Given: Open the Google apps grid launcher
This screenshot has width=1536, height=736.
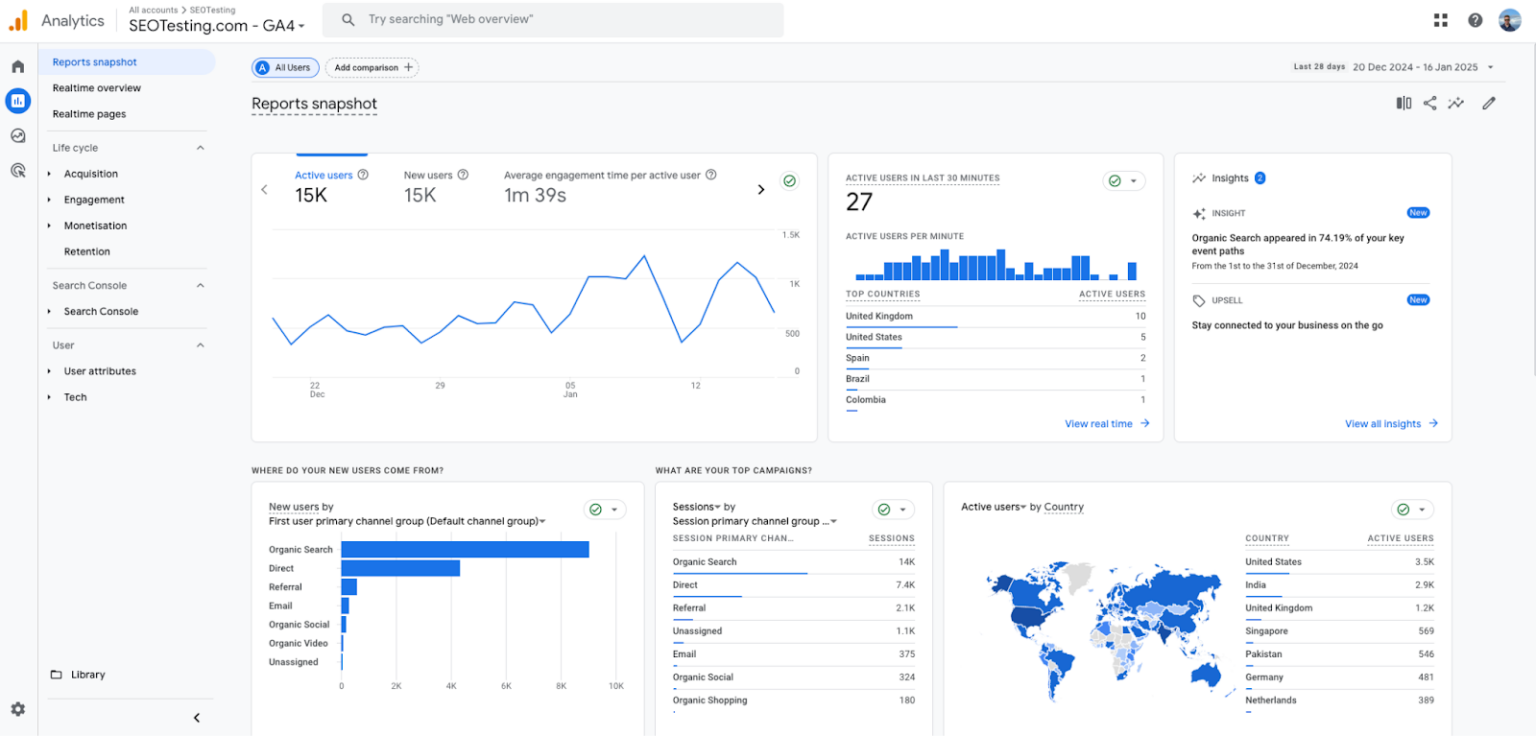Looking at the screenshot, I should coord(1440,19).
